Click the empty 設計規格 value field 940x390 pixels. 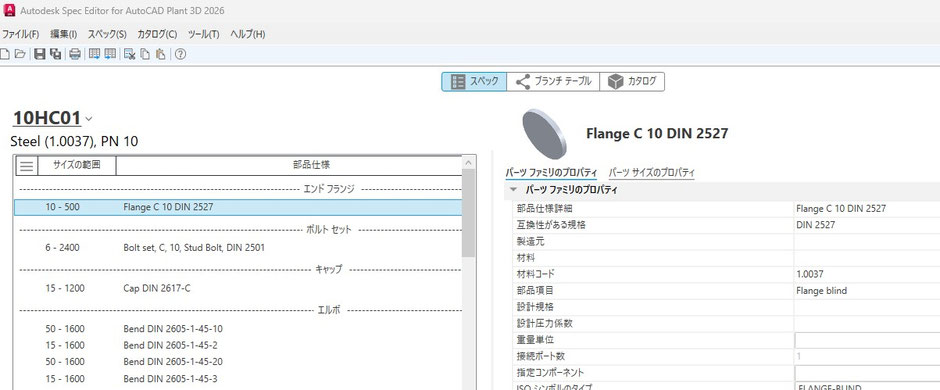point(866,307)
